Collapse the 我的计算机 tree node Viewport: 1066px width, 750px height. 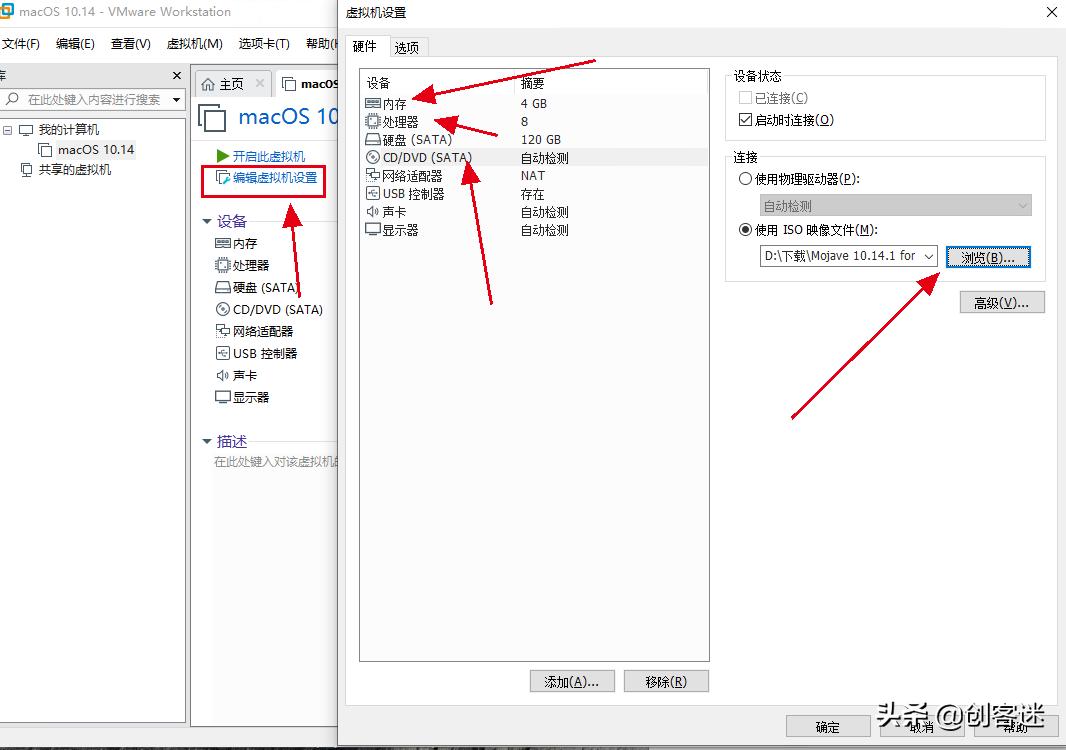tap(8, 128)
